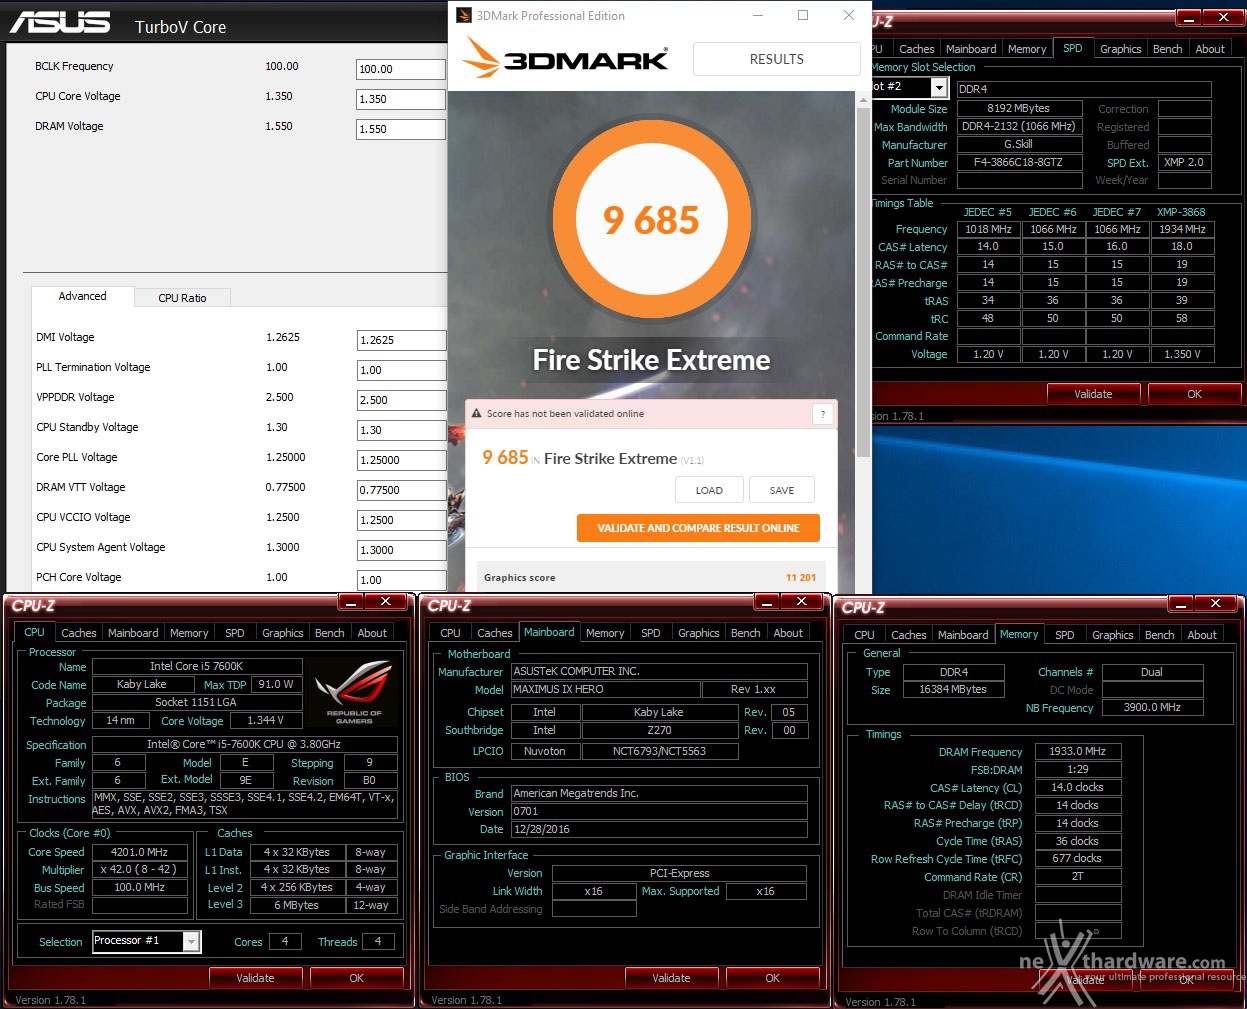This screenshot has height=1009, width=1247.
Task: Click the VPPDDR Voltage input field
Action: [x=401, y=400]
